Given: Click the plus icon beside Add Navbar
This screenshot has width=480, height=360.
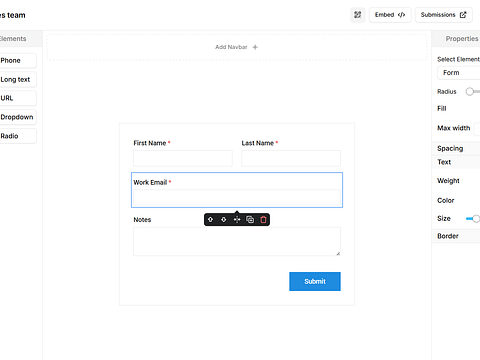Looking at the screenshot, I should pos(255,47).
